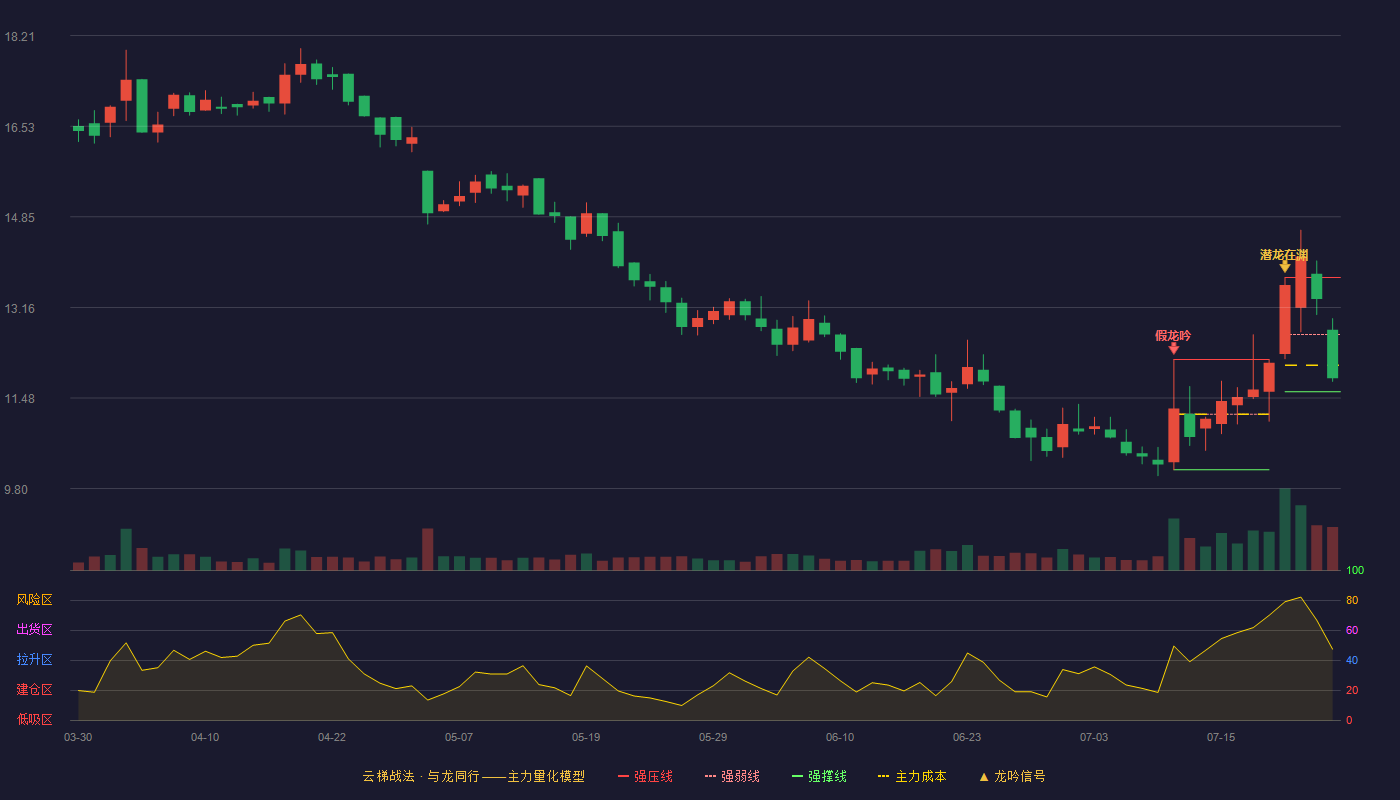Click the 06-10 date axis label
The height and width of the screenshot is (800, 1400).
pos(840,737)
